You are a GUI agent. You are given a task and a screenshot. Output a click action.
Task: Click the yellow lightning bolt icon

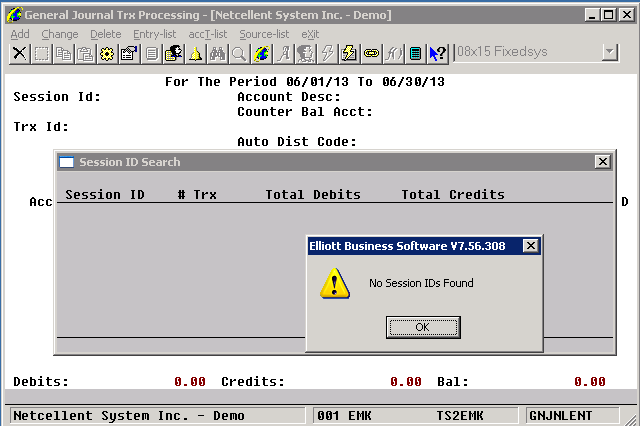(x=350, y=54)
